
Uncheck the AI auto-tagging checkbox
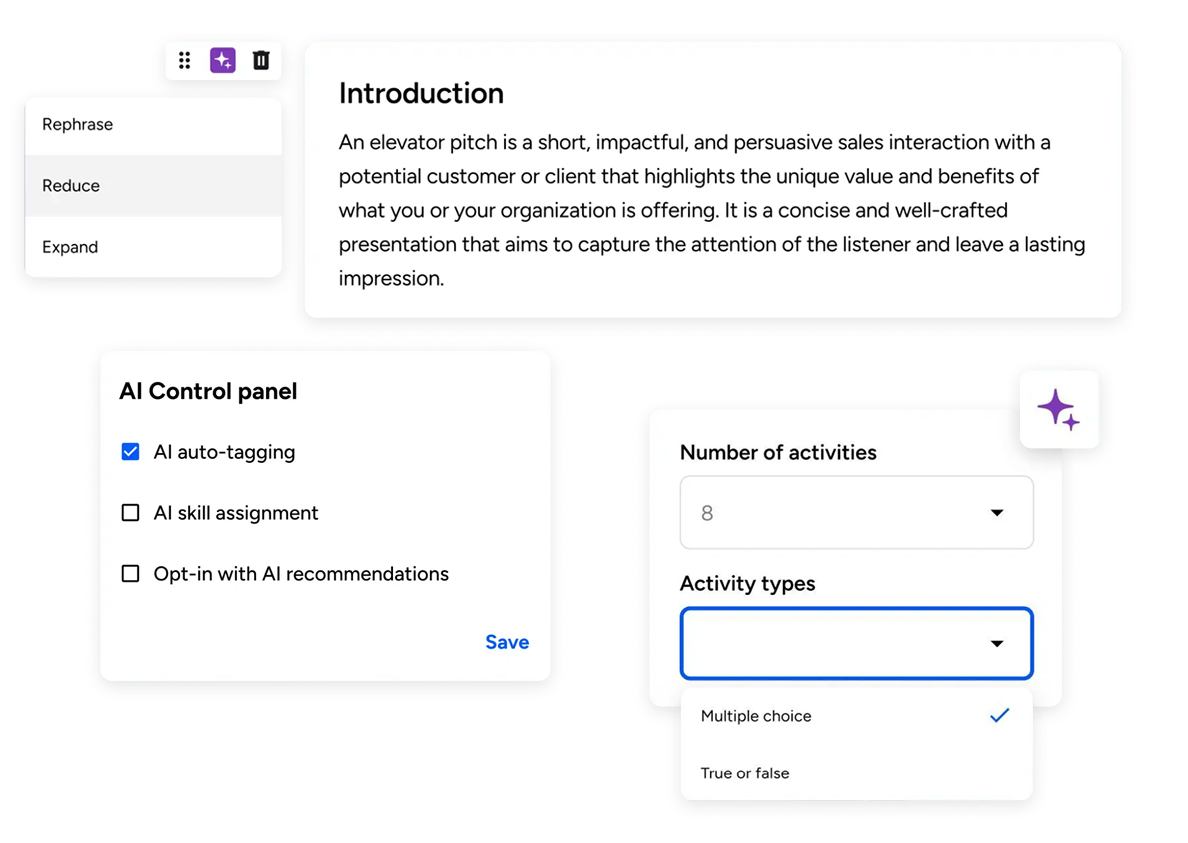(x=130, y=452)
